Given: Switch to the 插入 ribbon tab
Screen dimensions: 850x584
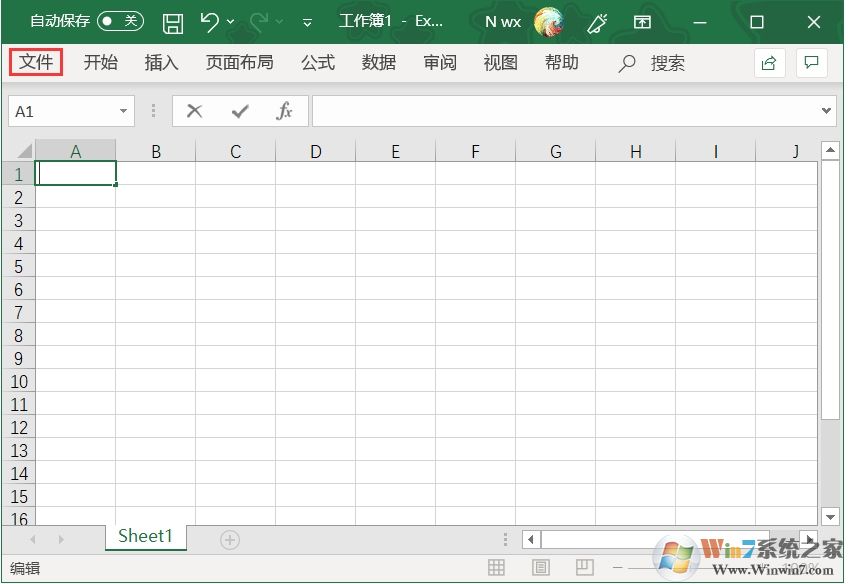Looking at the screenshot, I should pos(160,62).
